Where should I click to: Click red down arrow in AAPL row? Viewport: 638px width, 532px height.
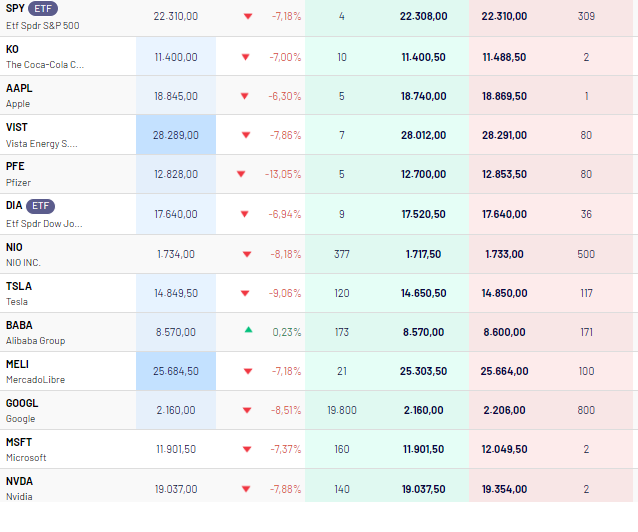click(245, 96)
